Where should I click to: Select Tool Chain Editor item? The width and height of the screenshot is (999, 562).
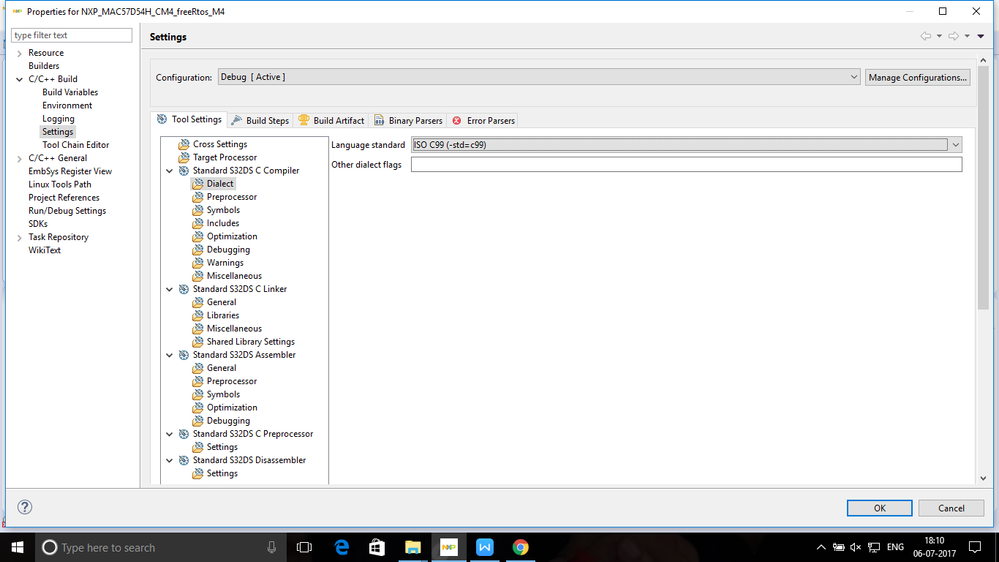coord(75,145)
